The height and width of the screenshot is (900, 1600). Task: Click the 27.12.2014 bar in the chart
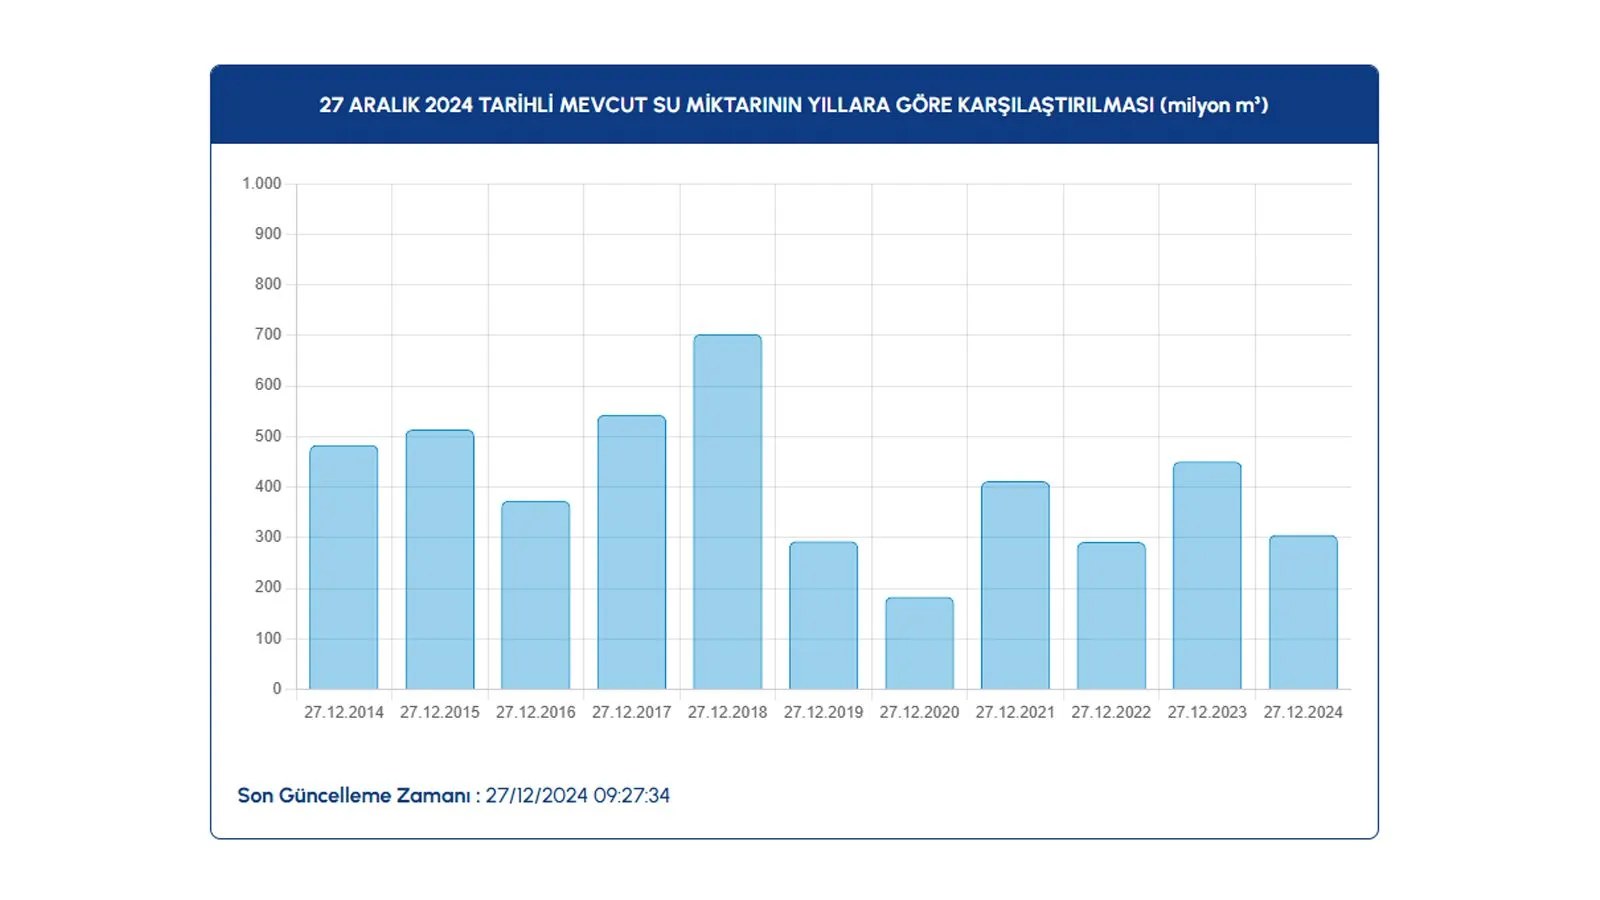[x=344, y=567]
